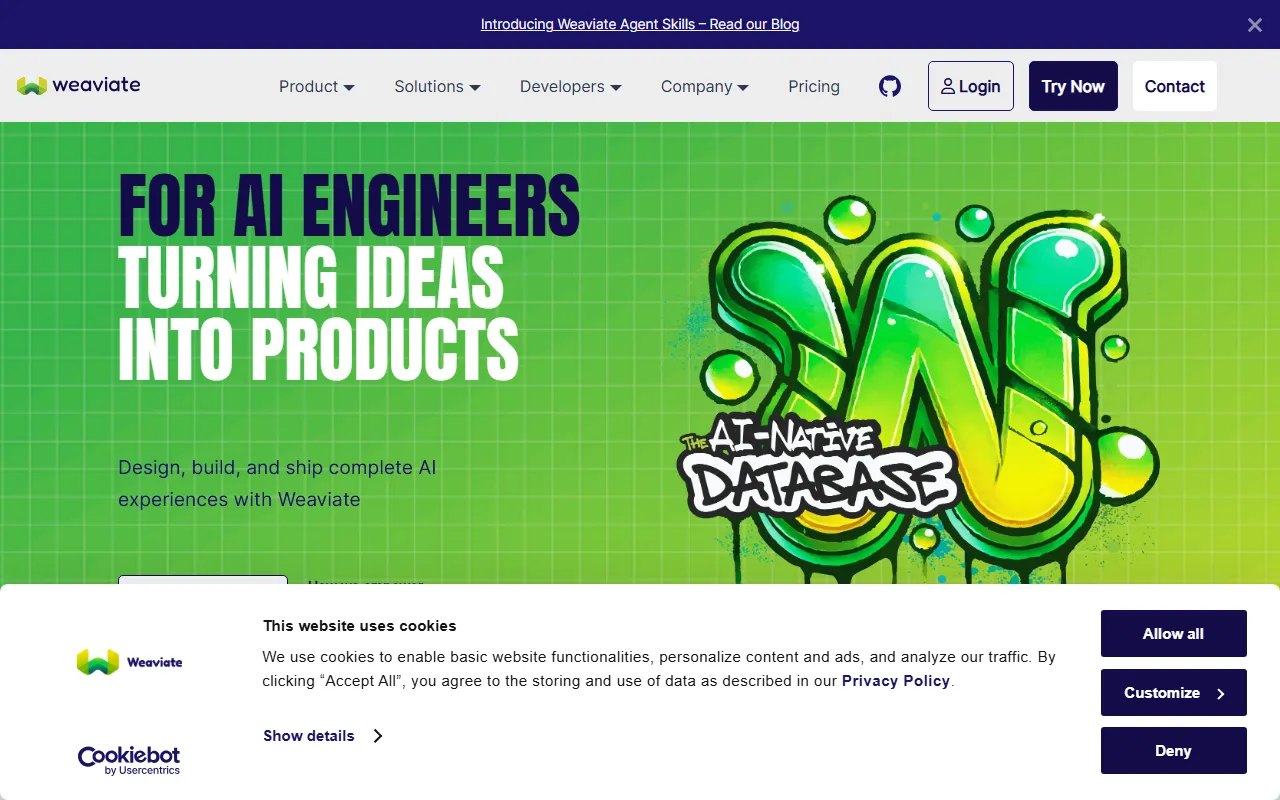This screenshot has height=800, width=1280.
Task: Expand Show details in cookie banner
Action: coord(322,736)
